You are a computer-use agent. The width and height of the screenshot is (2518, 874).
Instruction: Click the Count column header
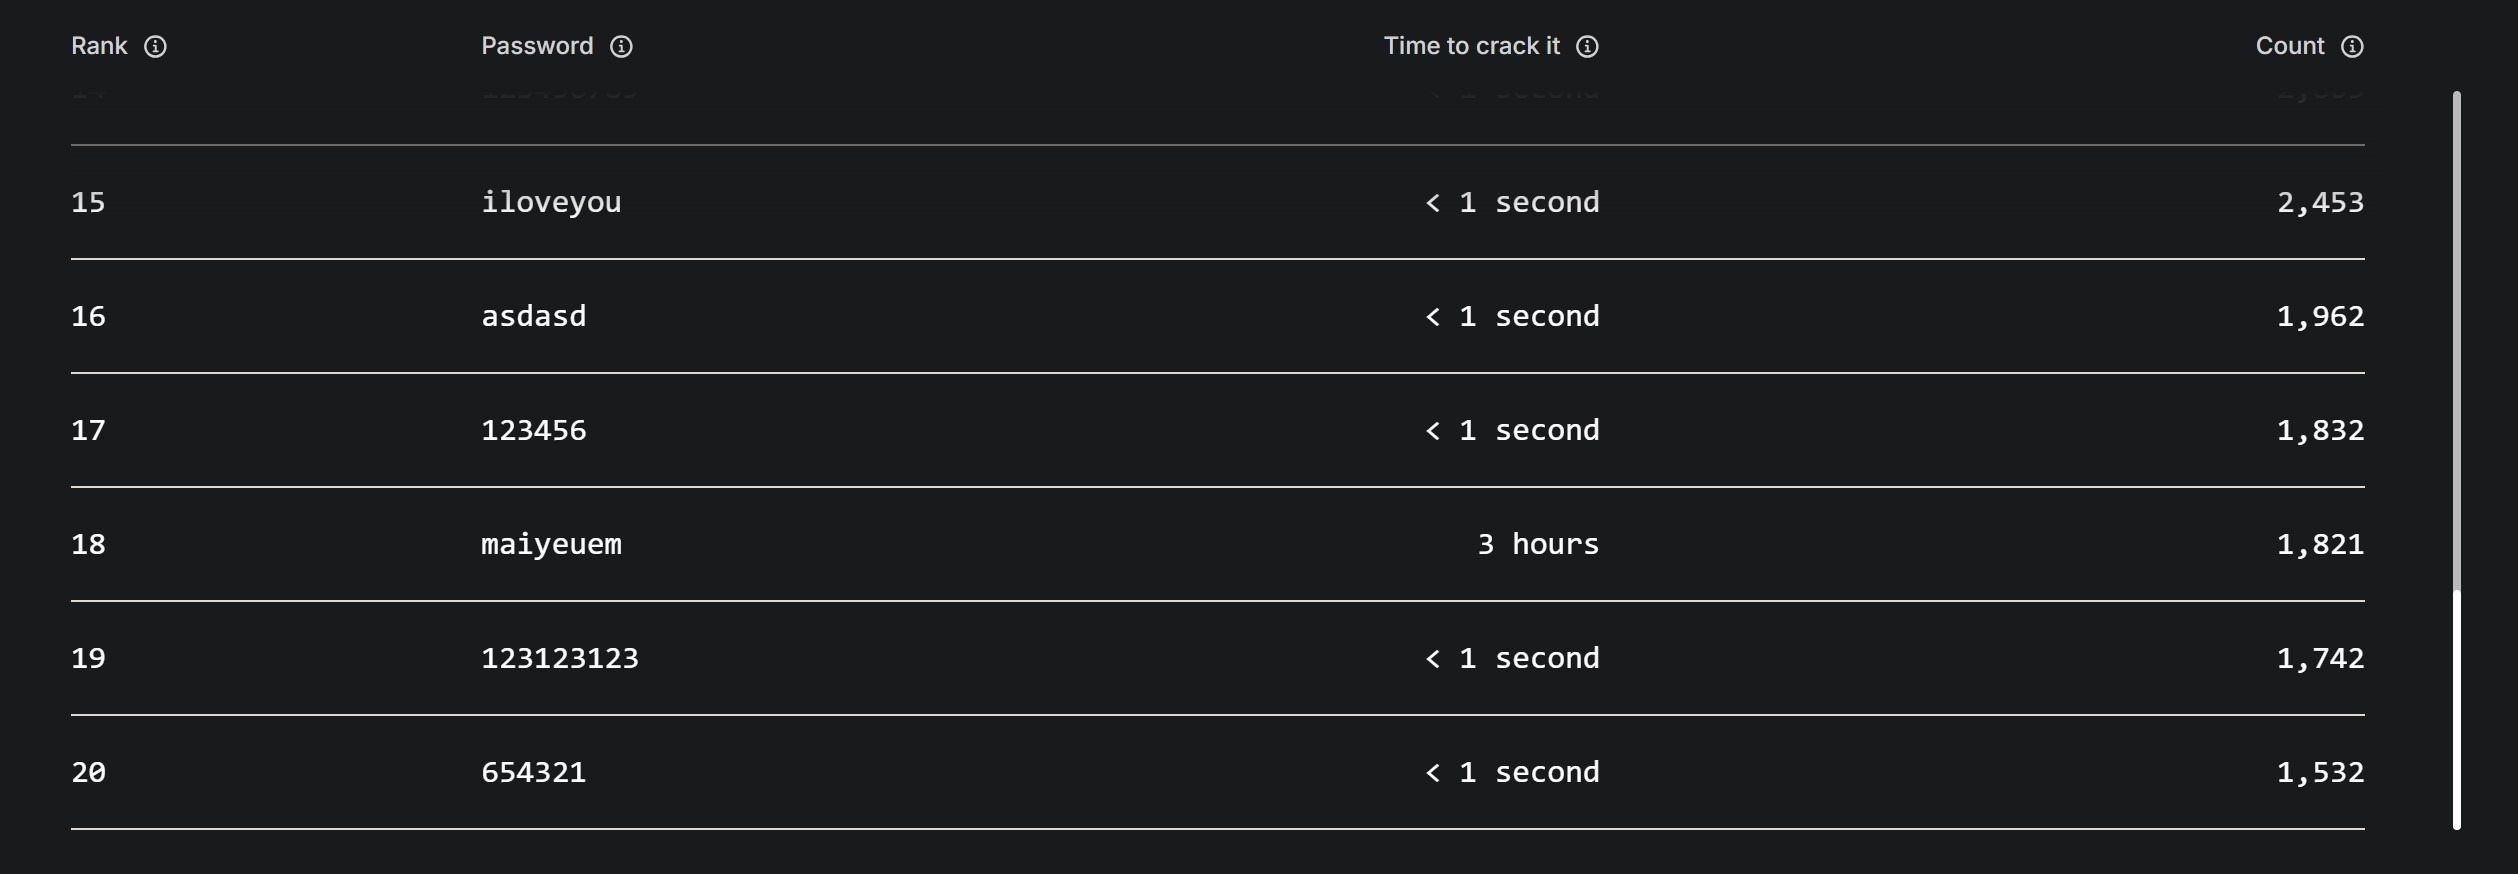2290,46
